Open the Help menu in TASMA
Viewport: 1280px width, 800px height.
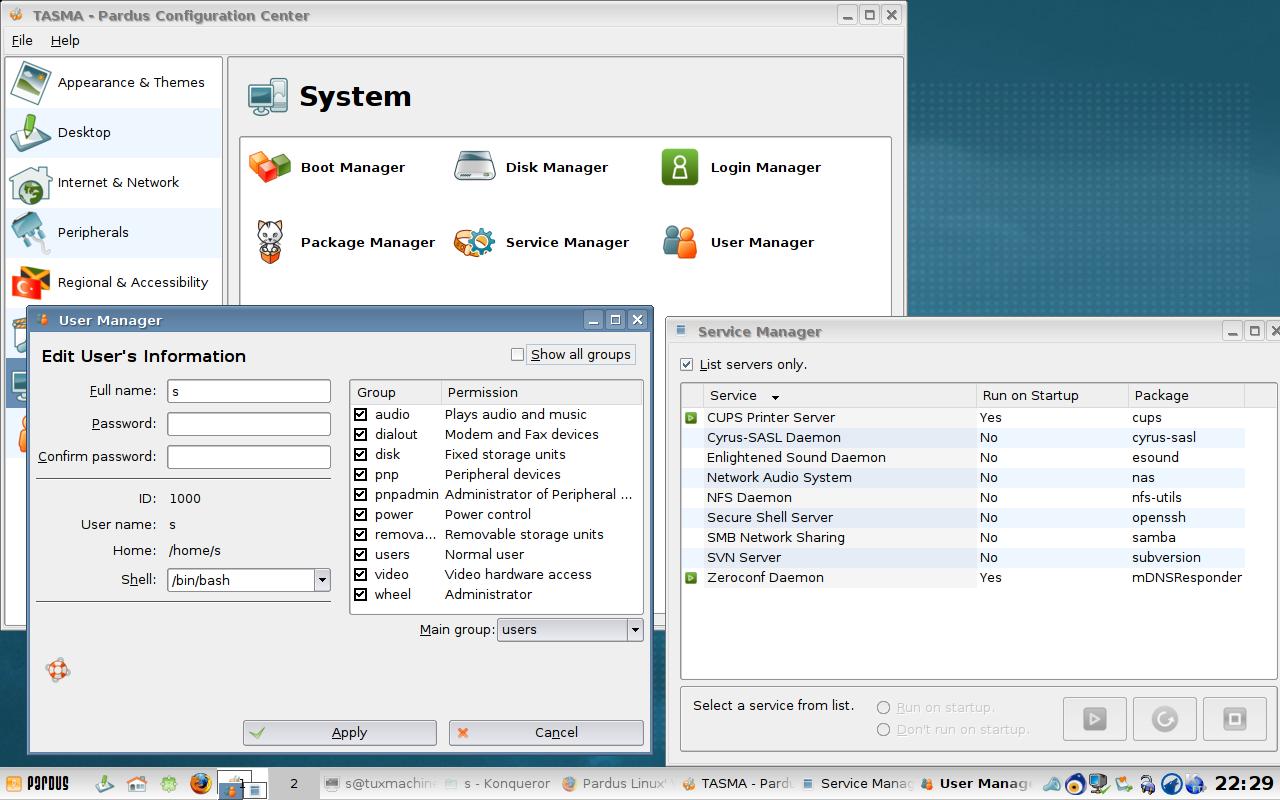[65, 41]
